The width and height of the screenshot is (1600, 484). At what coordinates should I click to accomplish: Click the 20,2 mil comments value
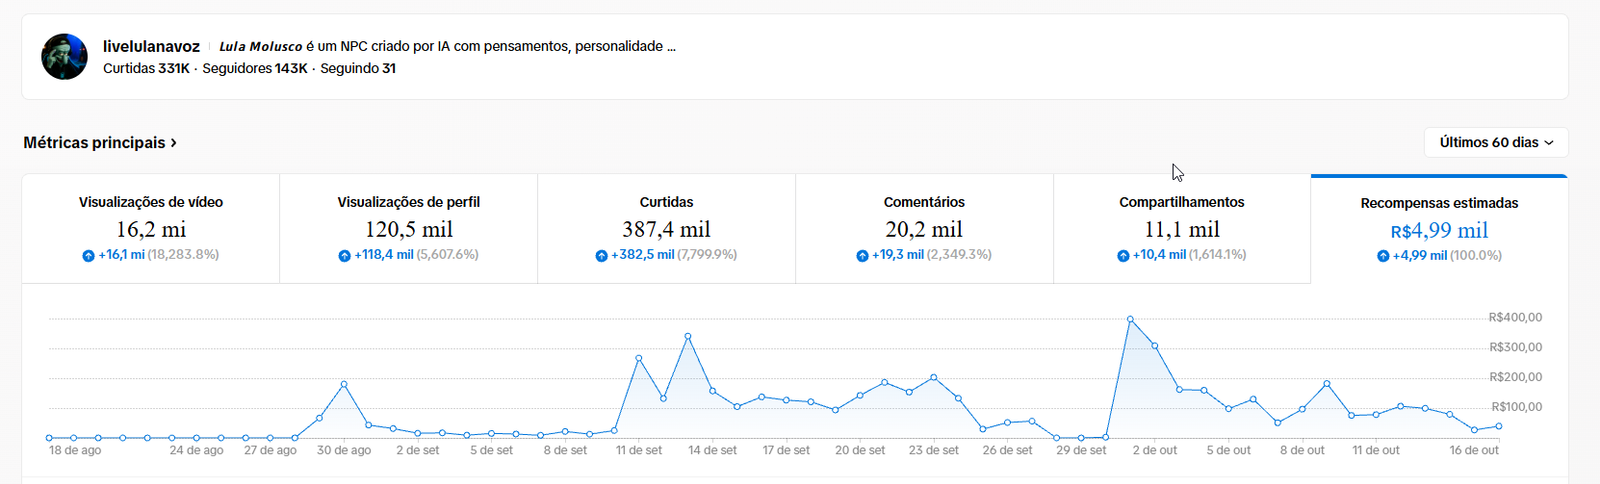(924, 229)
